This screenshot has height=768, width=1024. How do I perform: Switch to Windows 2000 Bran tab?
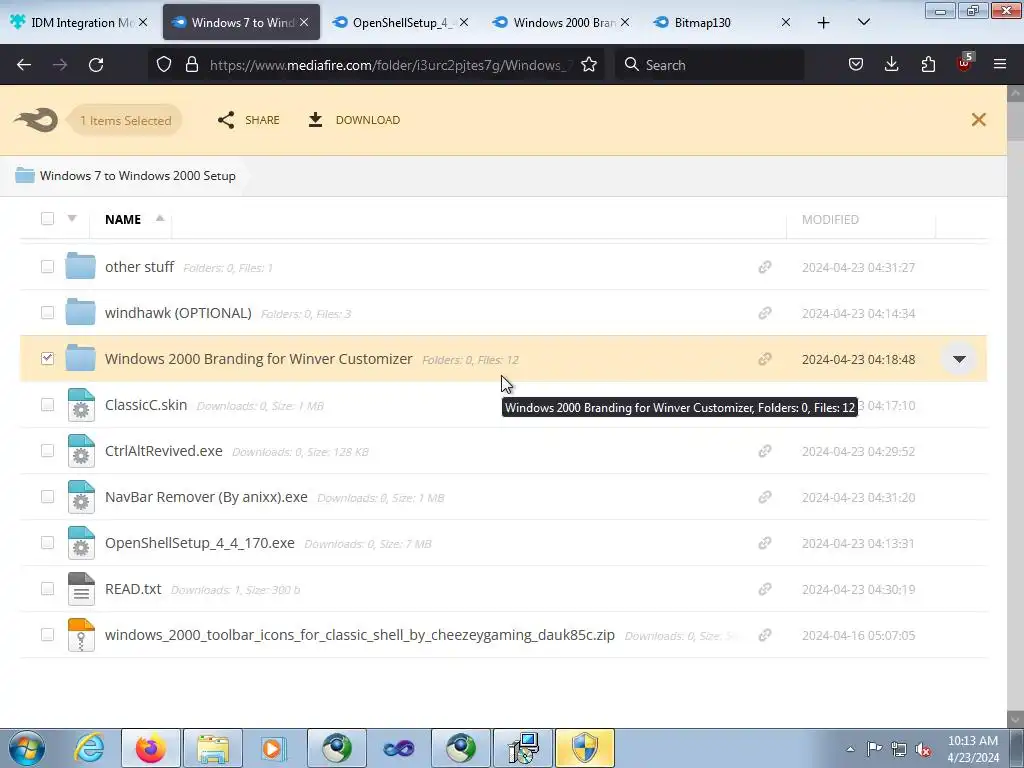point(561,22)
